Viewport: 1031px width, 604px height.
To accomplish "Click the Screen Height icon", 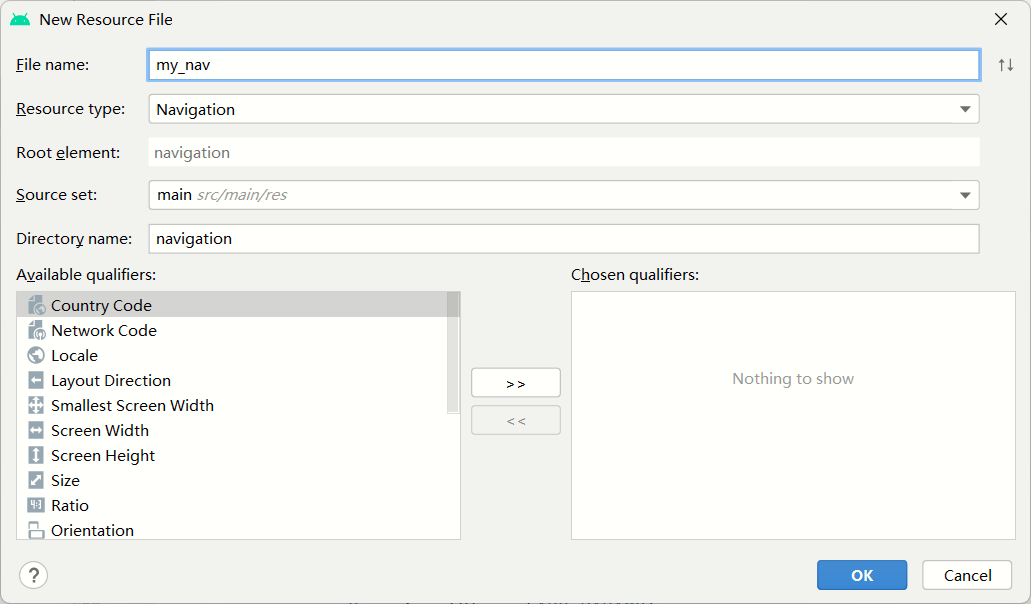I will [x=36, y=456].
